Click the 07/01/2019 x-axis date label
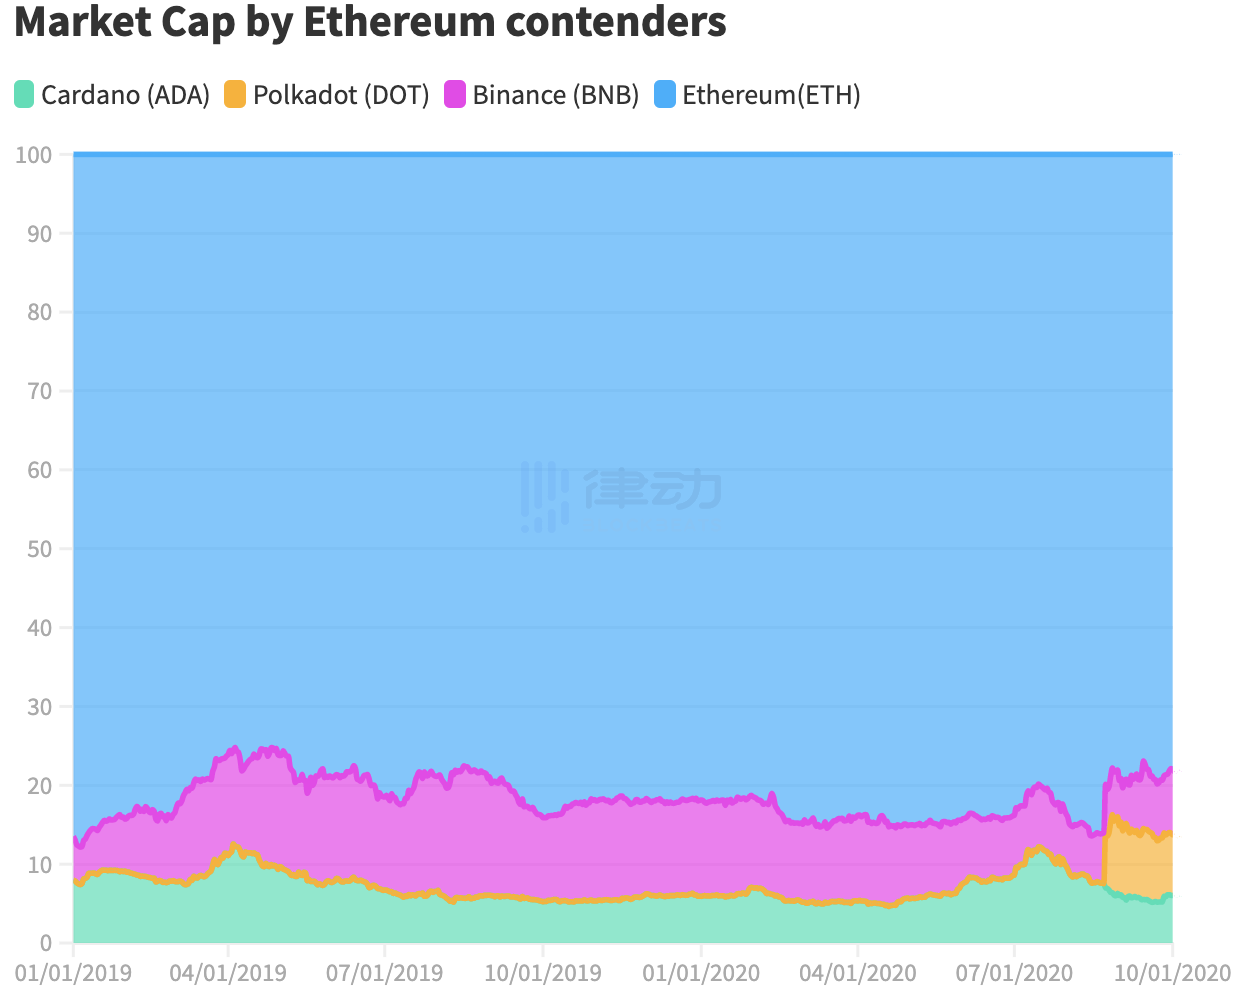The image size is (1242, 994). point(385,973)
